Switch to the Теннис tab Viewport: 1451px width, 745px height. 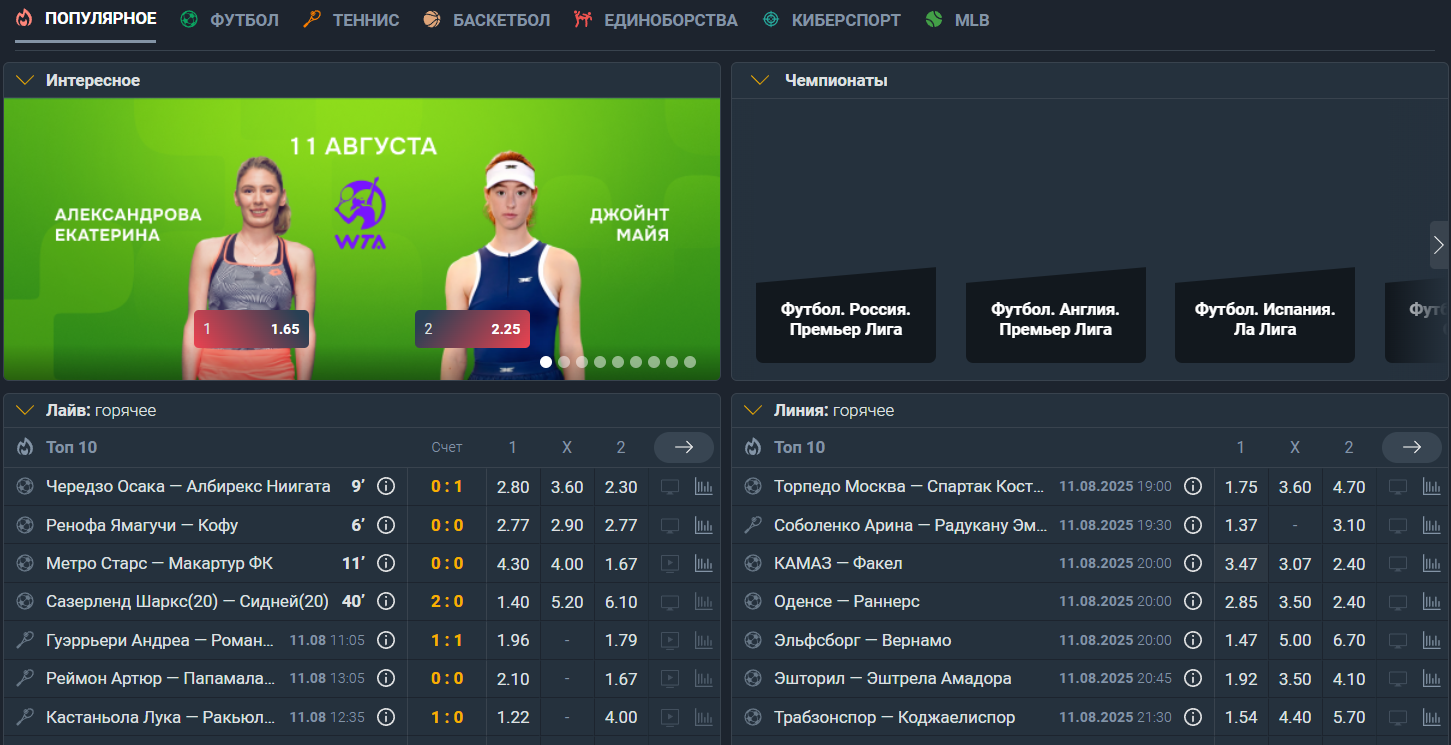click(351, 20)
